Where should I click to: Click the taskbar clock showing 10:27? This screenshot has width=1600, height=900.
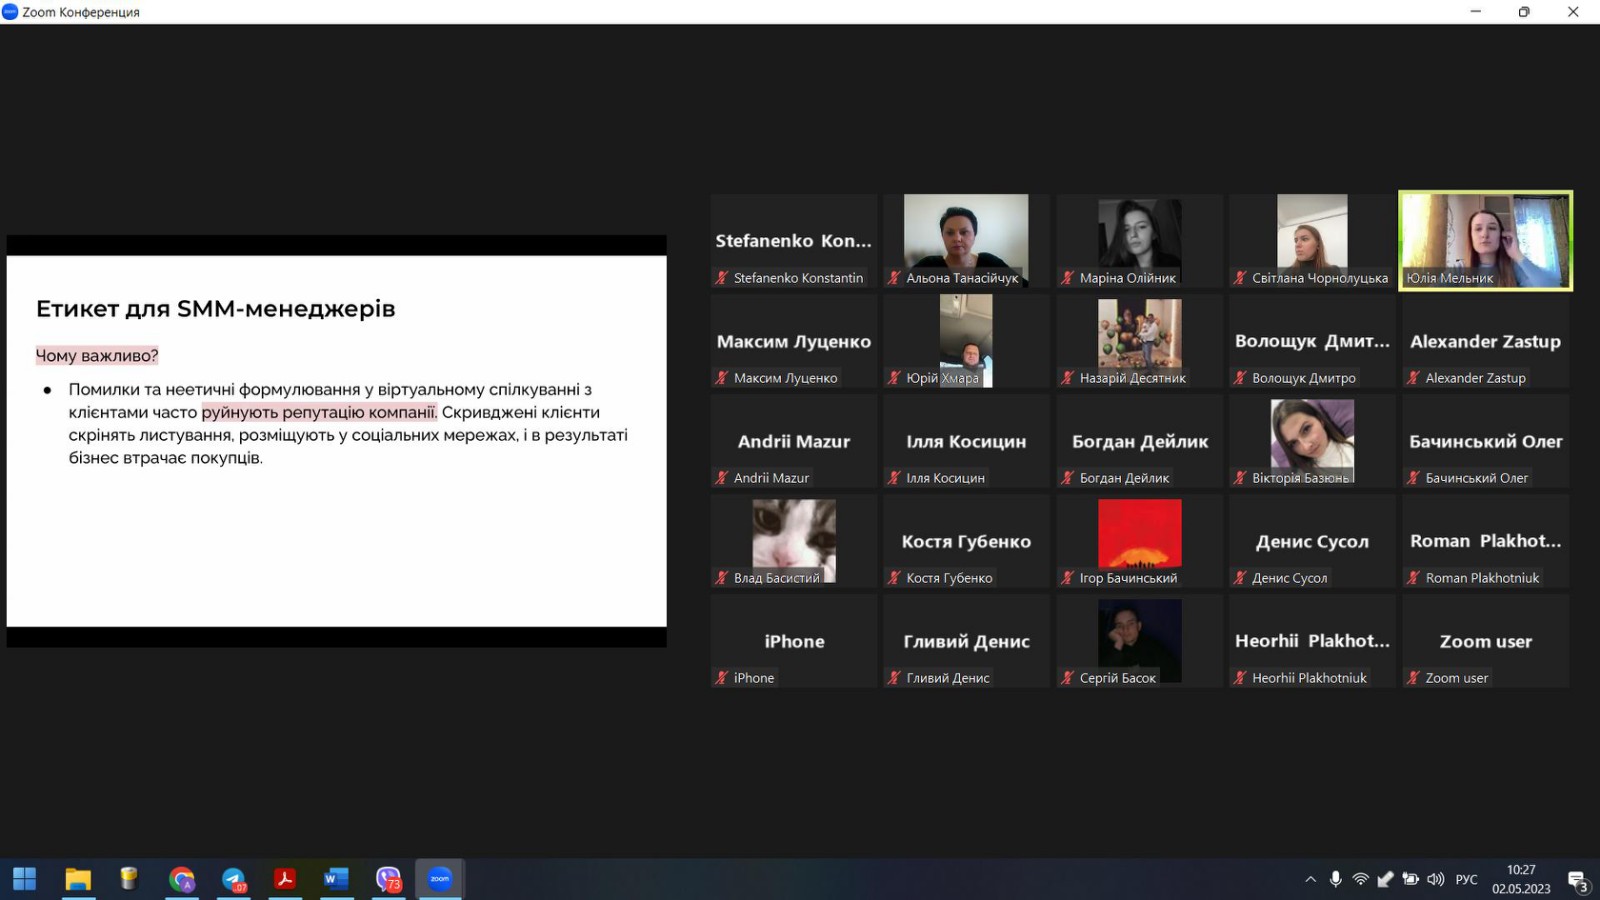click(1521, 879)
